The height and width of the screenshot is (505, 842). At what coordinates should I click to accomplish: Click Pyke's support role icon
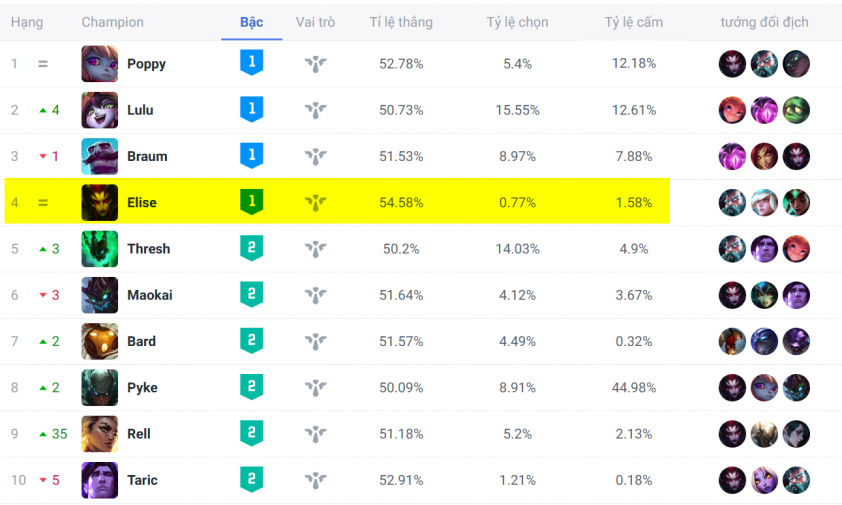(315, 387)
